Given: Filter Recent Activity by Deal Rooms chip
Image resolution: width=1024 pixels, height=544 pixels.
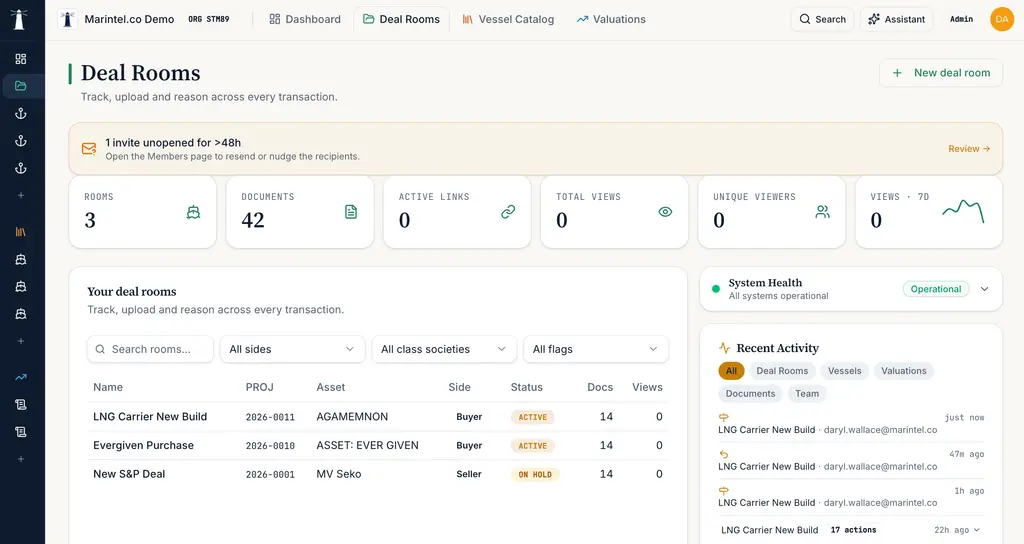Looking at the screenshot, I should [782, 371].
